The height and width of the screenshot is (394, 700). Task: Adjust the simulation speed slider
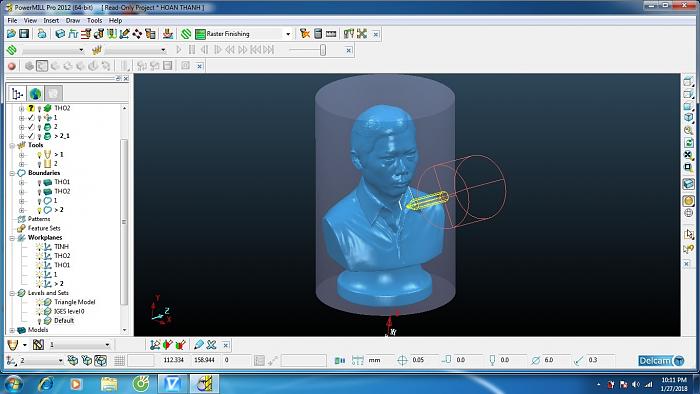[323, 50]
